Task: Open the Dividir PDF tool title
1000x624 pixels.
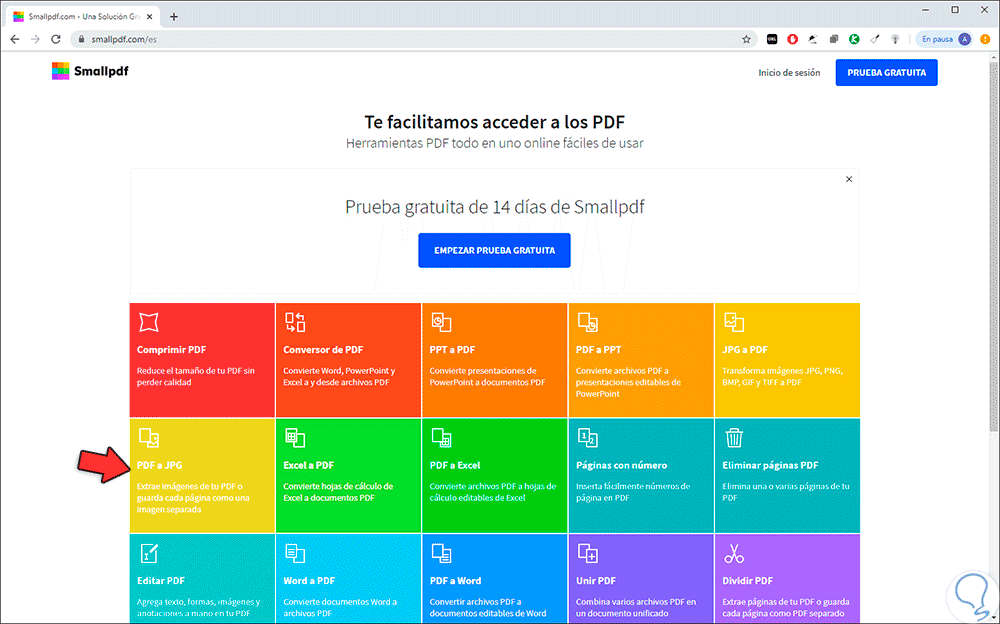Action: [747, 581]
